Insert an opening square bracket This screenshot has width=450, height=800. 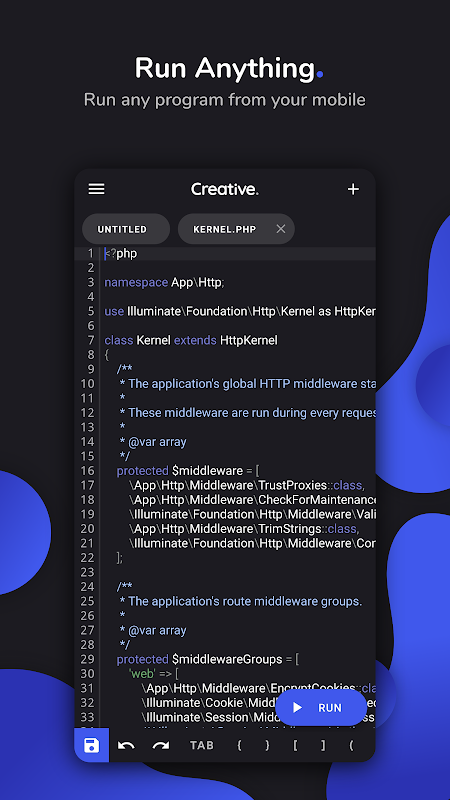[295, 745]
